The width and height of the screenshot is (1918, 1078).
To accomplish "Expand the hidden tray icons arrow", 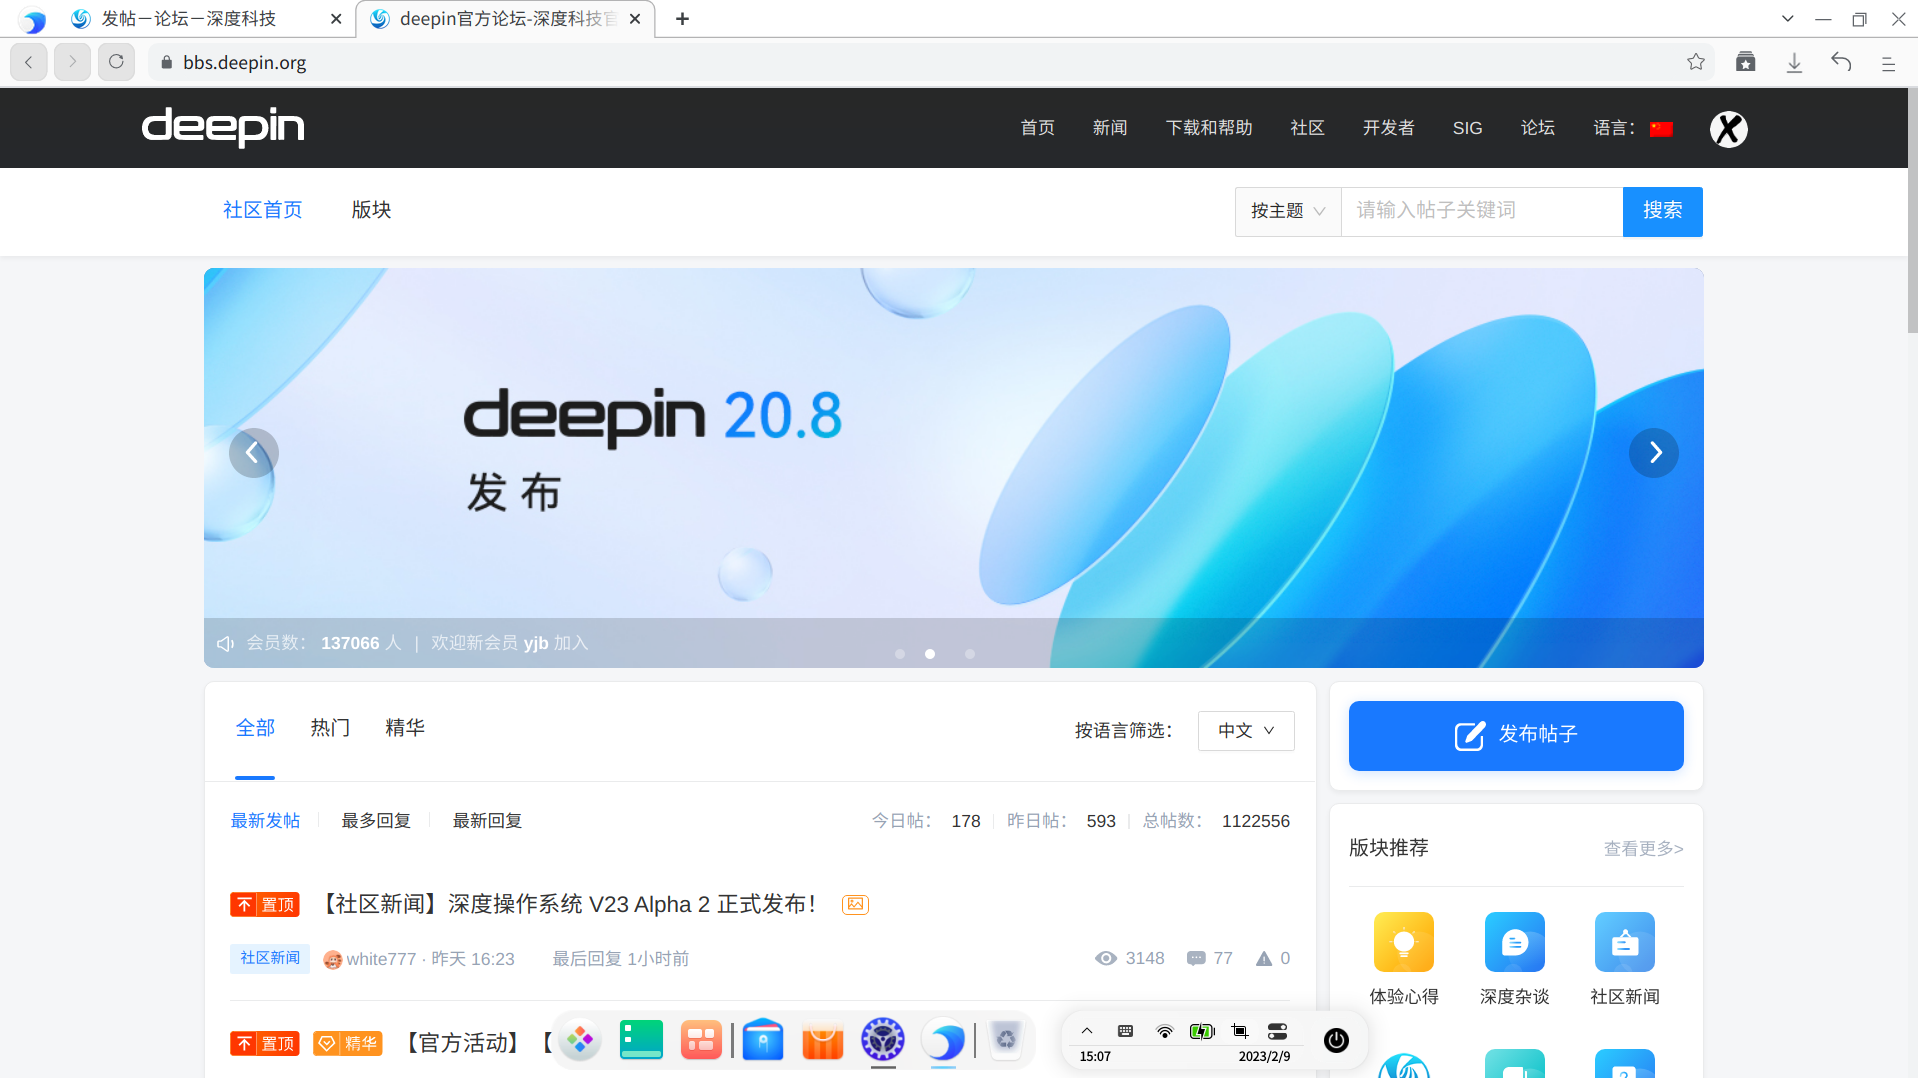I will point(1087,1031).
